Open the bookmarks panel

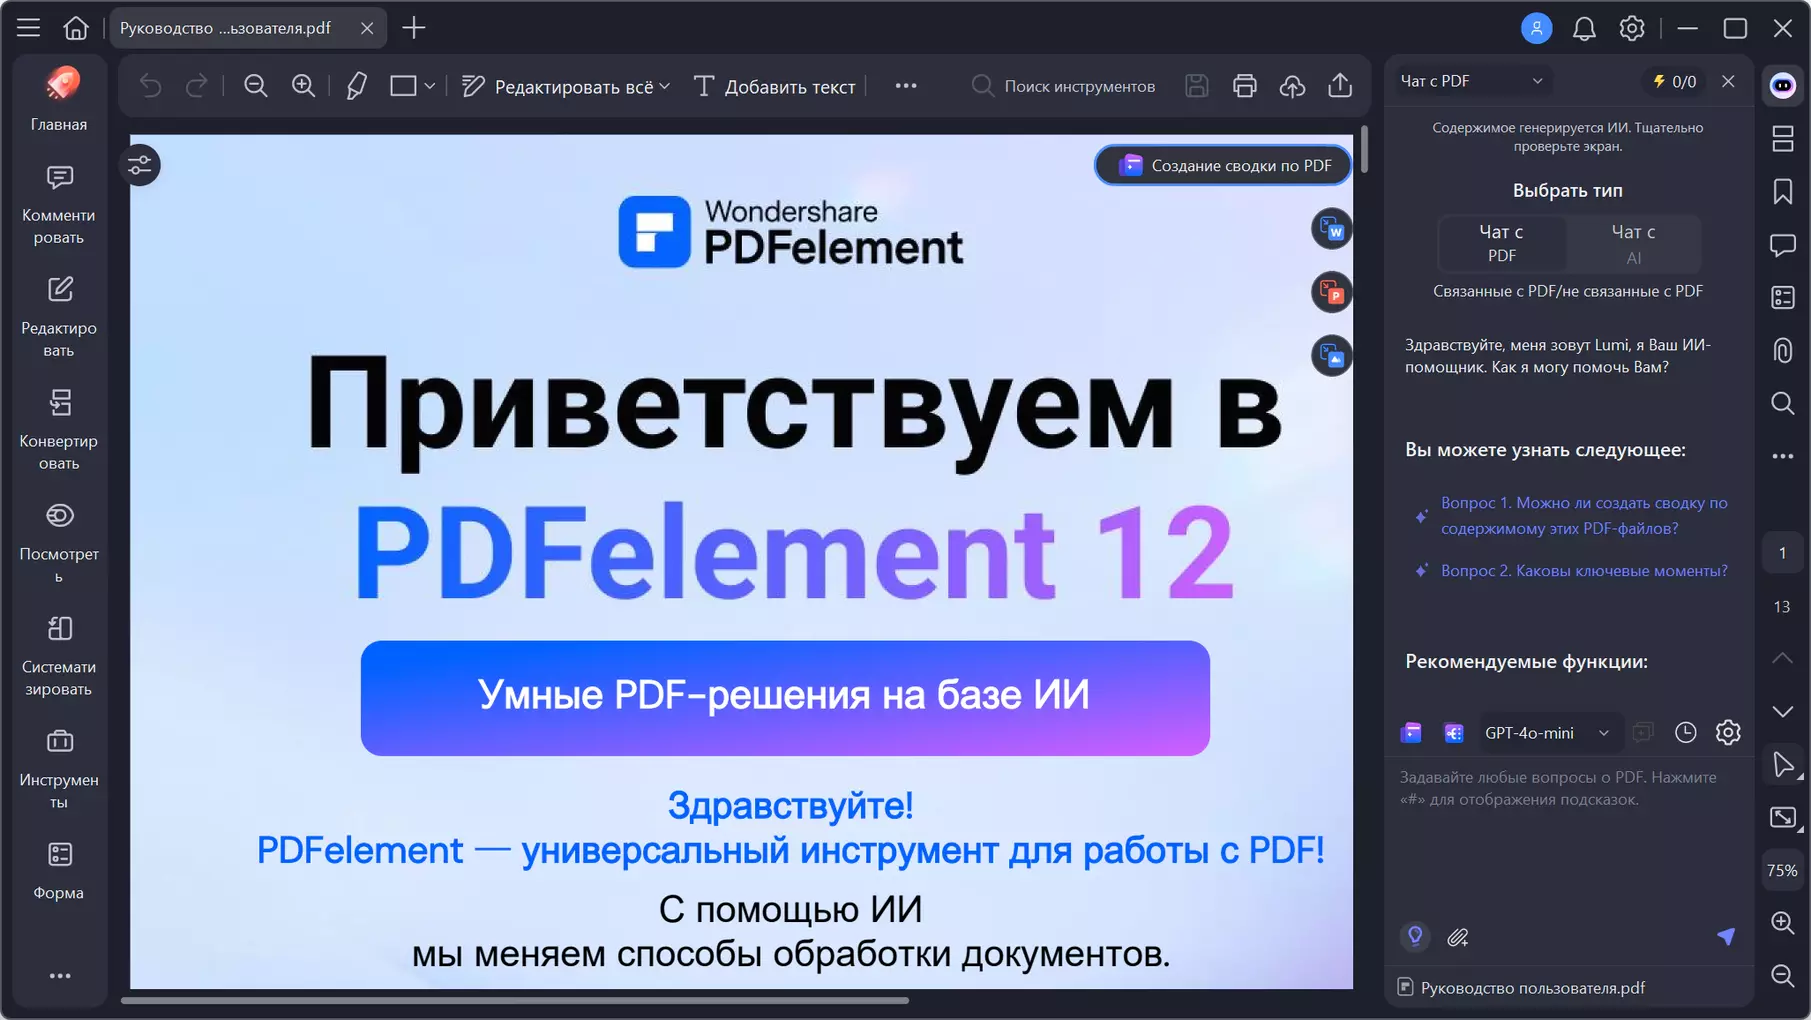(x=1783, y=191)
